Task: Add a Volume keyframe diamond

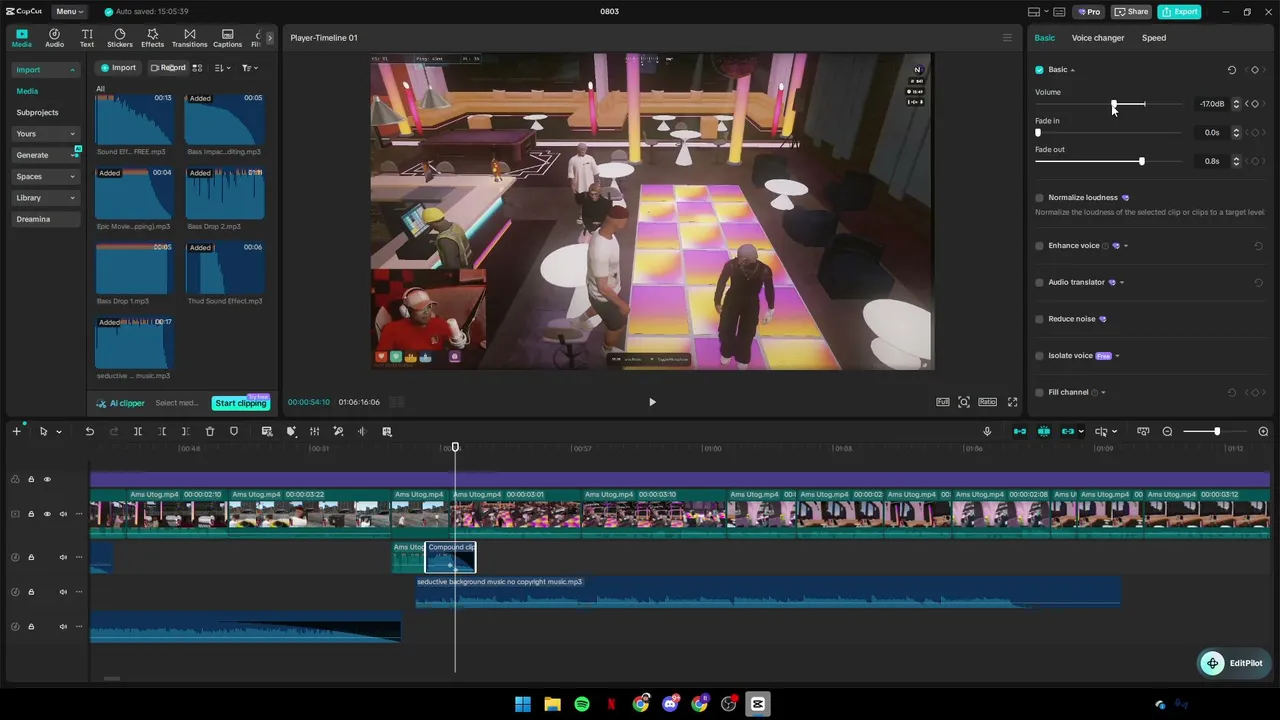Action: point(1255,104)
